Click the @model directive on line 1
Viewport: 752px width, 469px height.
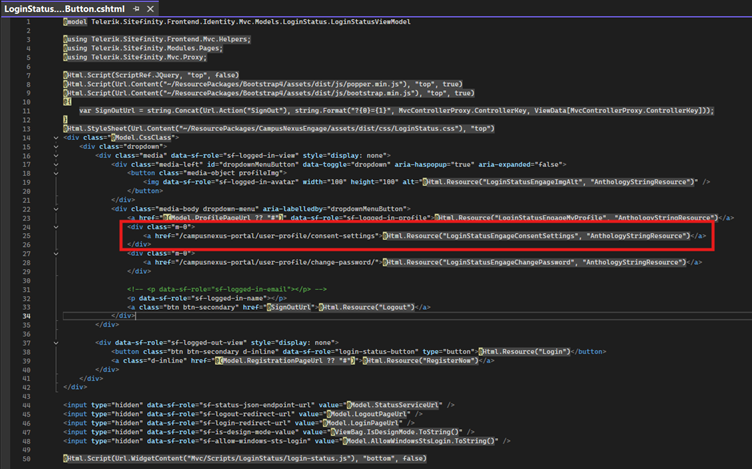pyautogui.click(x=77, y=21)
